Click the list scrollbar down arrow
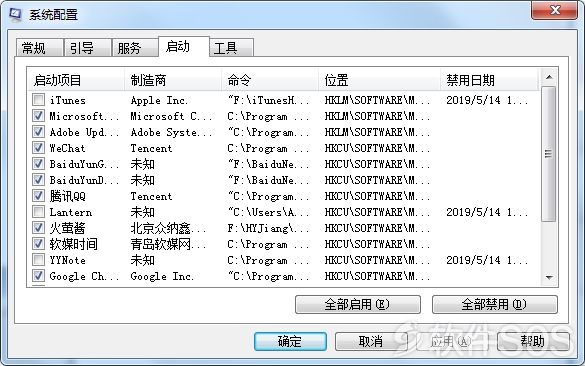 [x=549, y=277]
